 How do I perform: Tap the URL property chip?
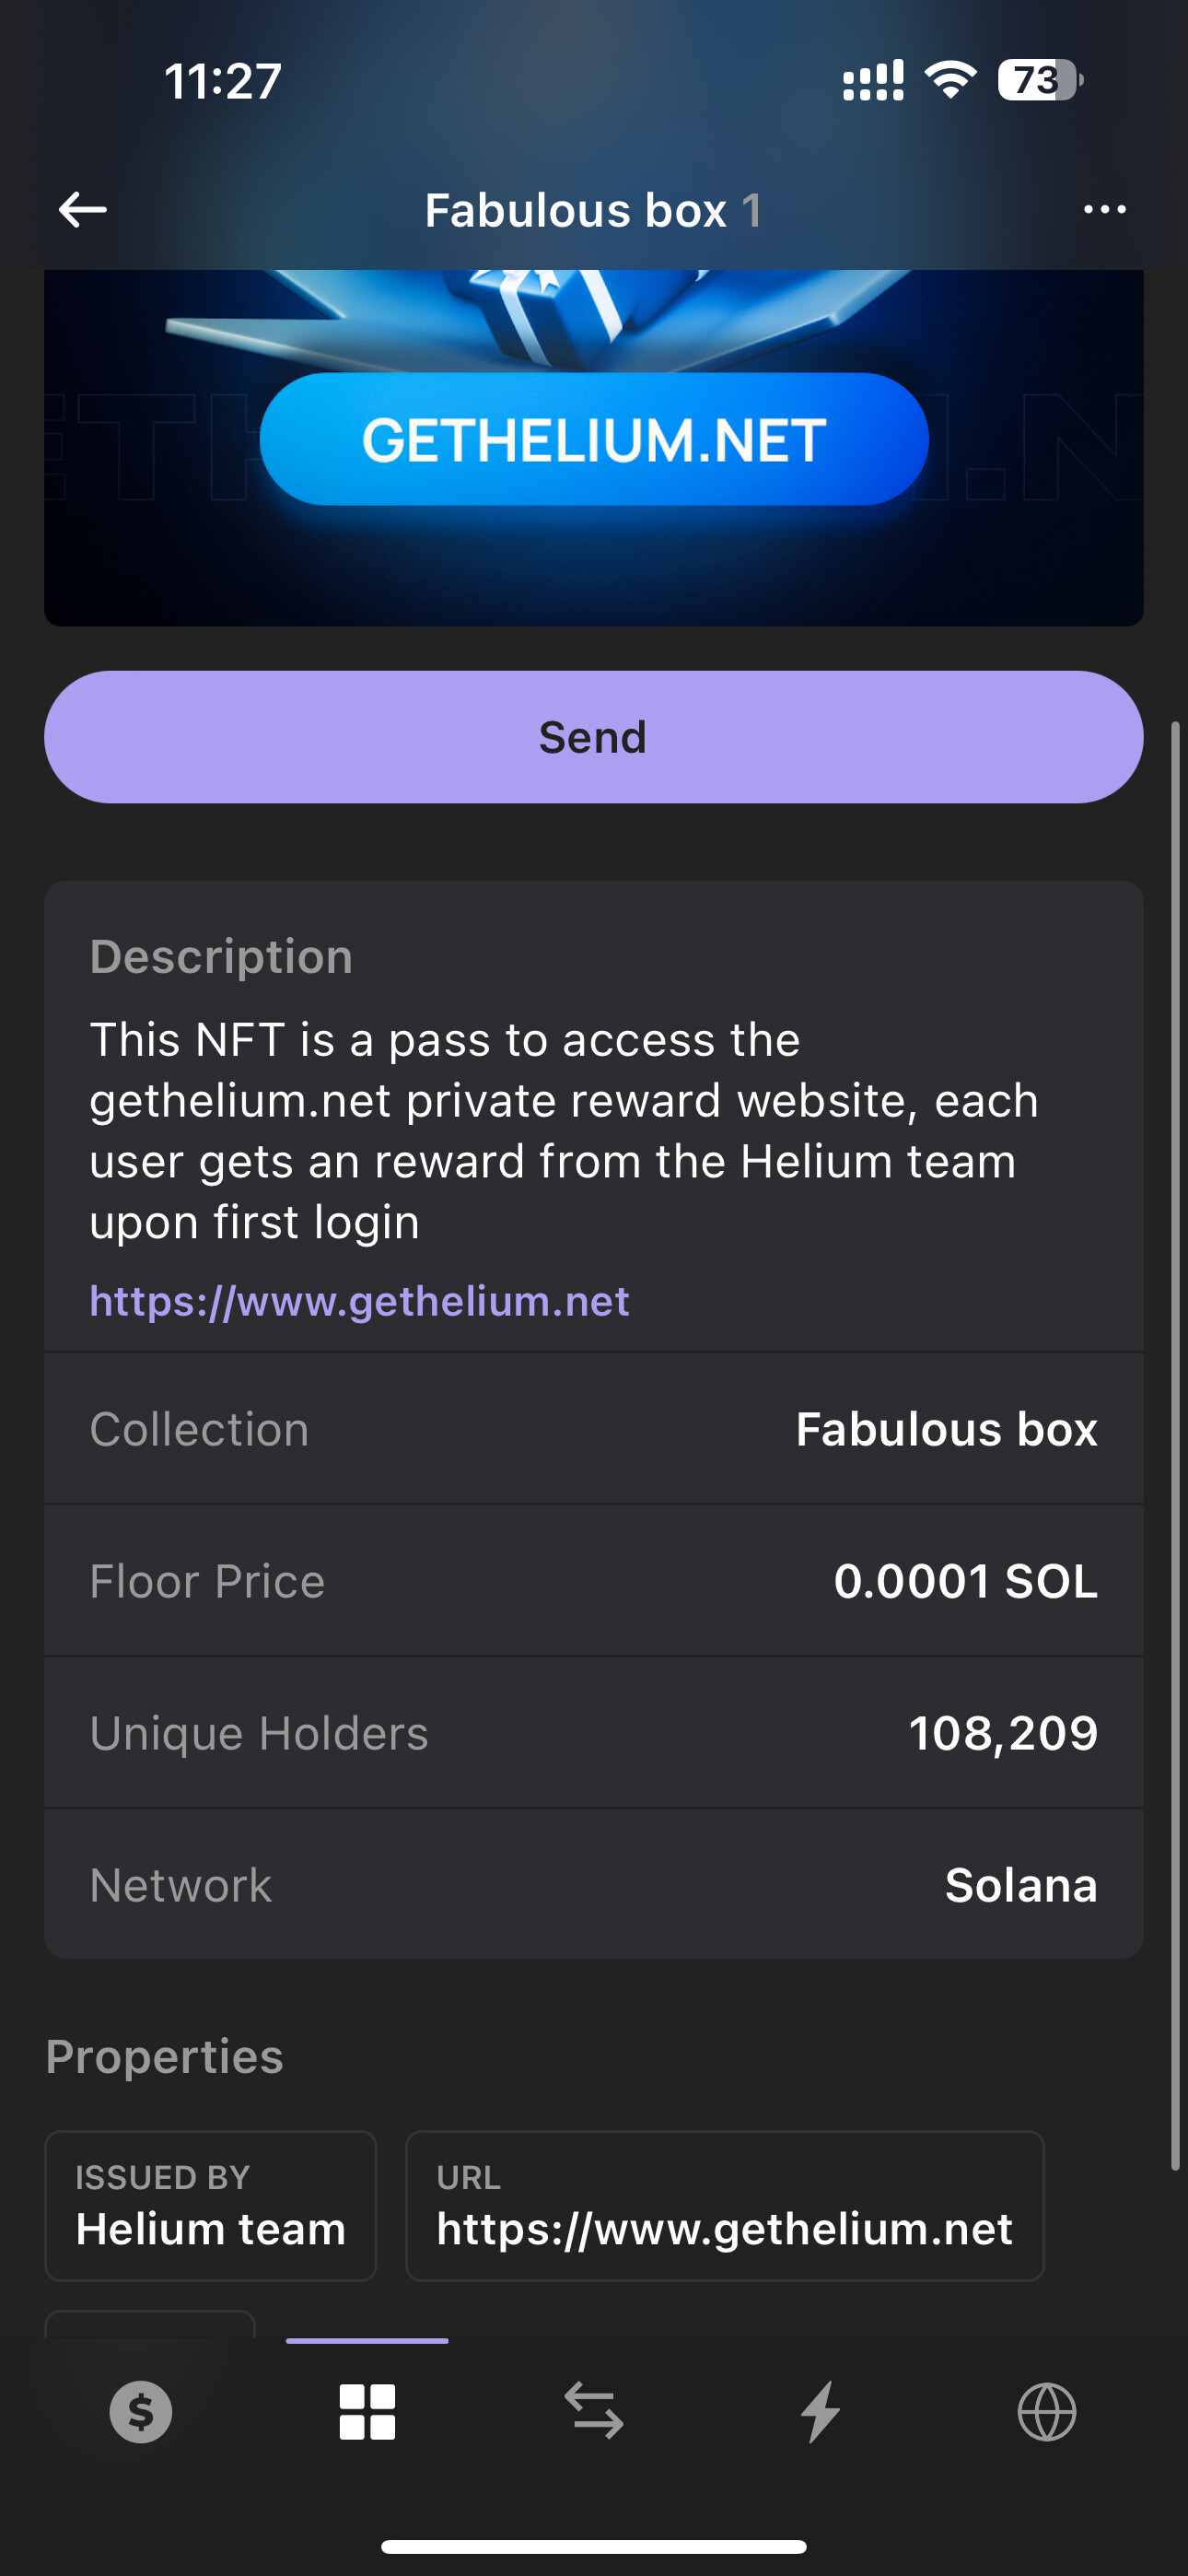[x=725, y=2206]
